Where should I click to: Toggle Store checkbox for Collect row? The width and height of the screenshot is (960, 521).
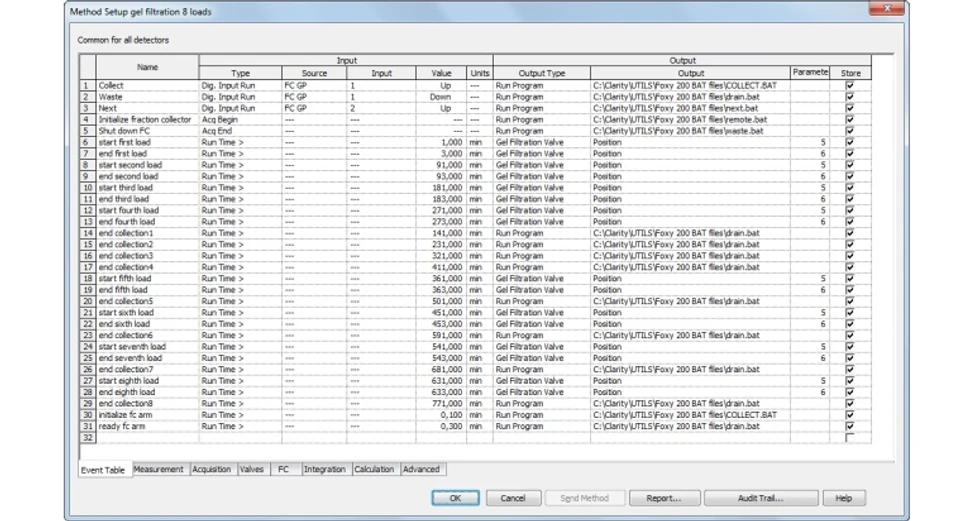click(850, 86)
